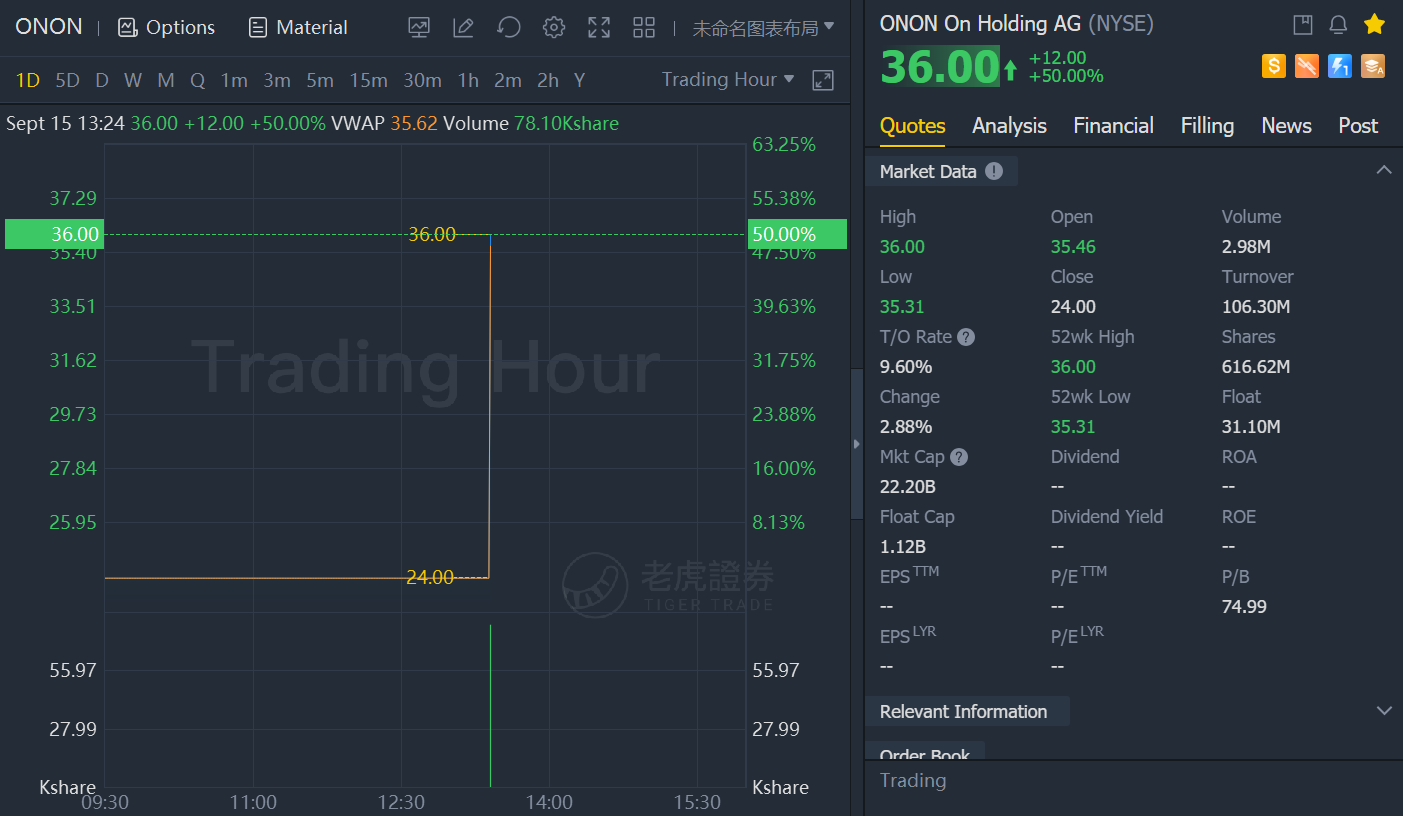Image resolution: width=1403 pixels, height=816 pixels.
Task: Click the tan stacked-layers badge icon
Action: (x=1373, y=66)
